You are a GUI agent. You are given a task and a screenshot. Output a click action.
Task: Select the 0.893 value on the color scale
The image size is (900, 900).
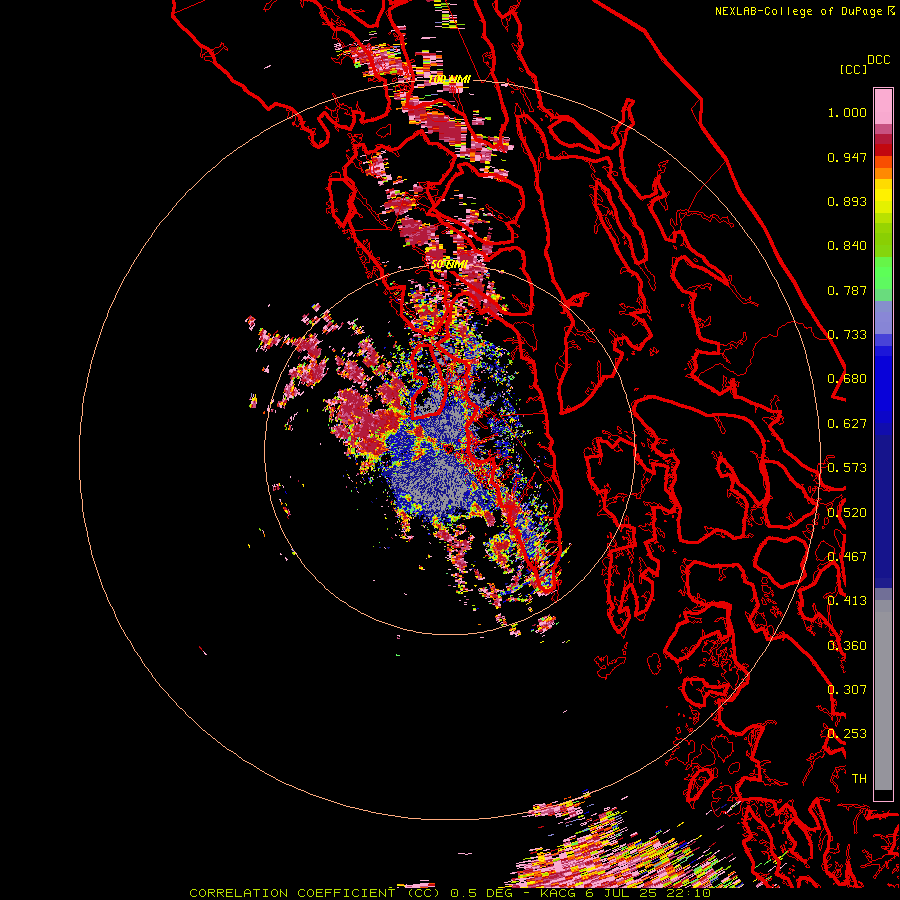(x=847, y=201)
